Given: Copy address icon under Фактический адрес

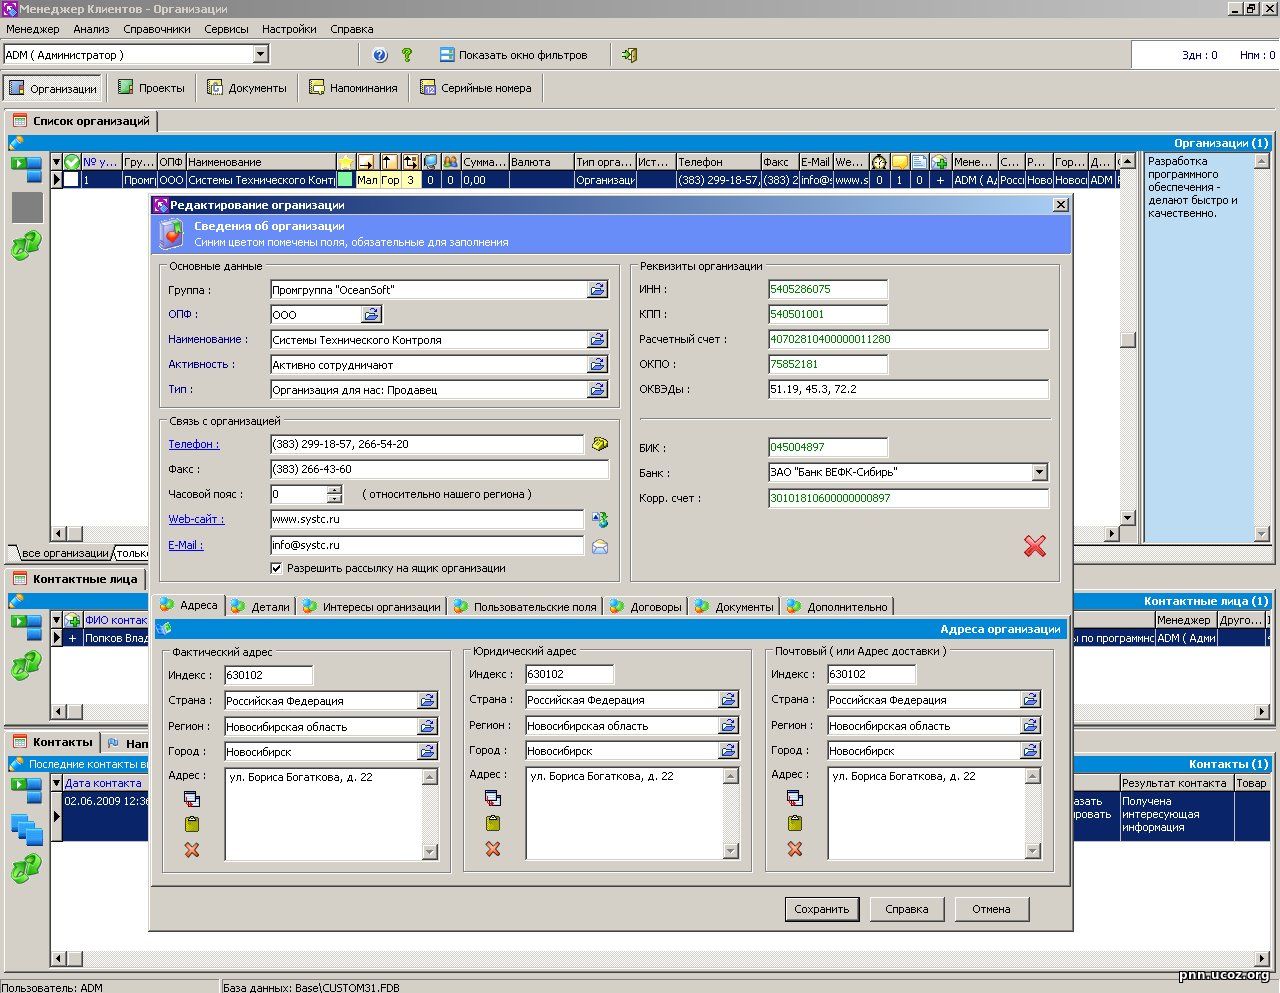Looking at the screenshot, I should click(192, 799).
